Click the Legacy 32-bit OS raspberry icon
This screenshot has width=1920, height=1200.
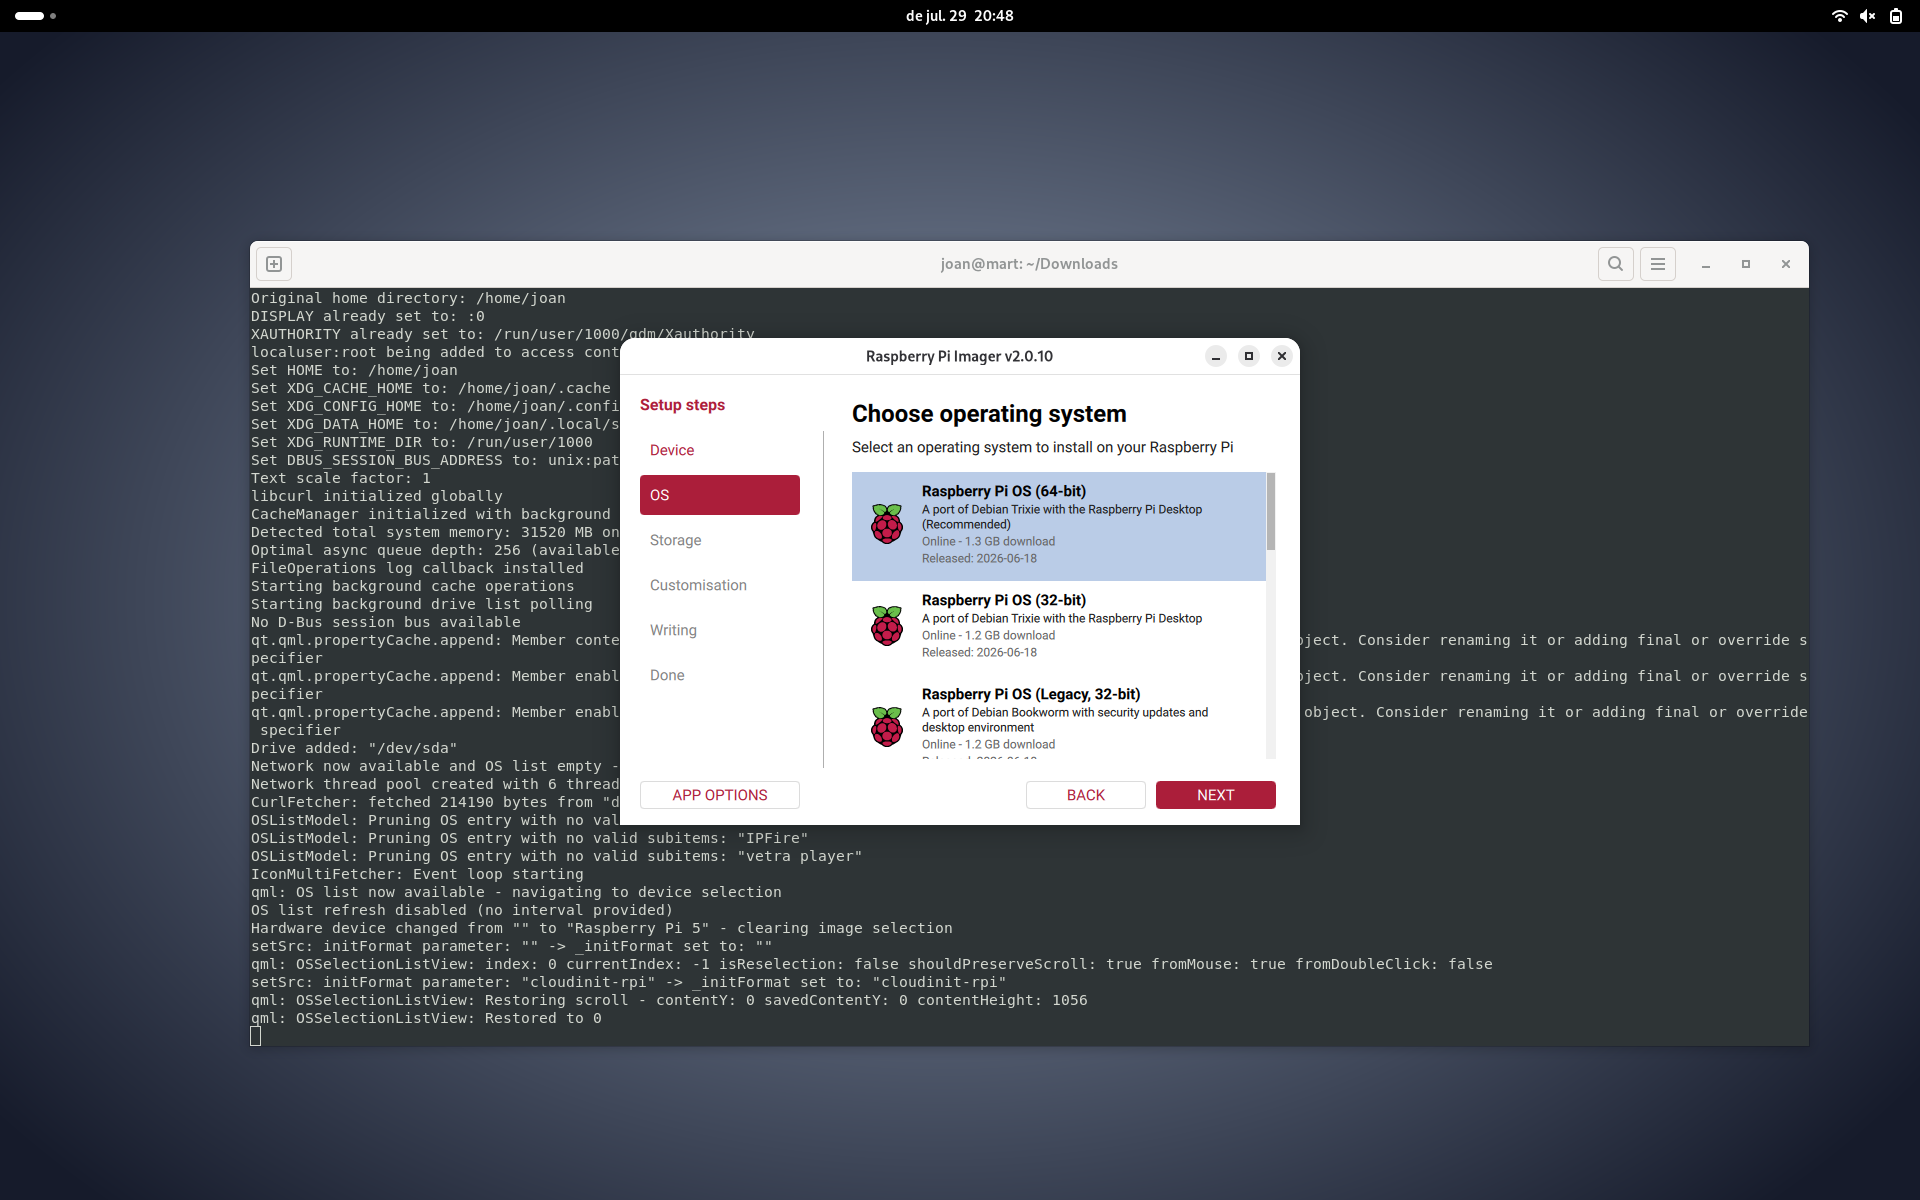[887, 727]
